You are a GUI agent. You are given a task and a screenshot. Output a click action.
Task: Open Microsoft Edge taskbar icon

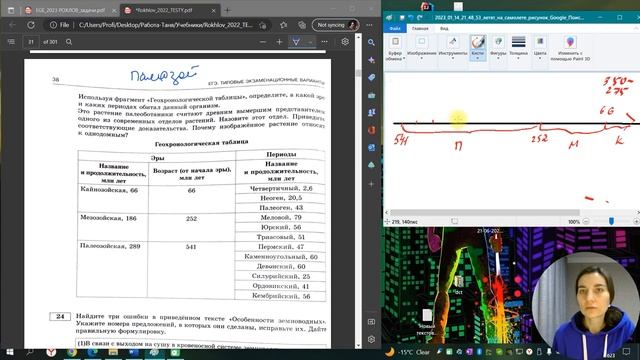click(x=93, y=352)
